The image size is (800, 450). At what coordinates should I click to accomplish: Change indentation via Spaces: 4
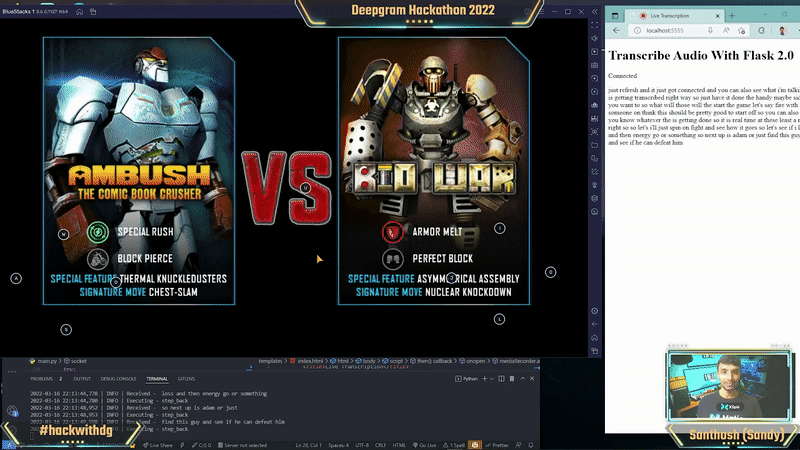click(x=339, y=445)
